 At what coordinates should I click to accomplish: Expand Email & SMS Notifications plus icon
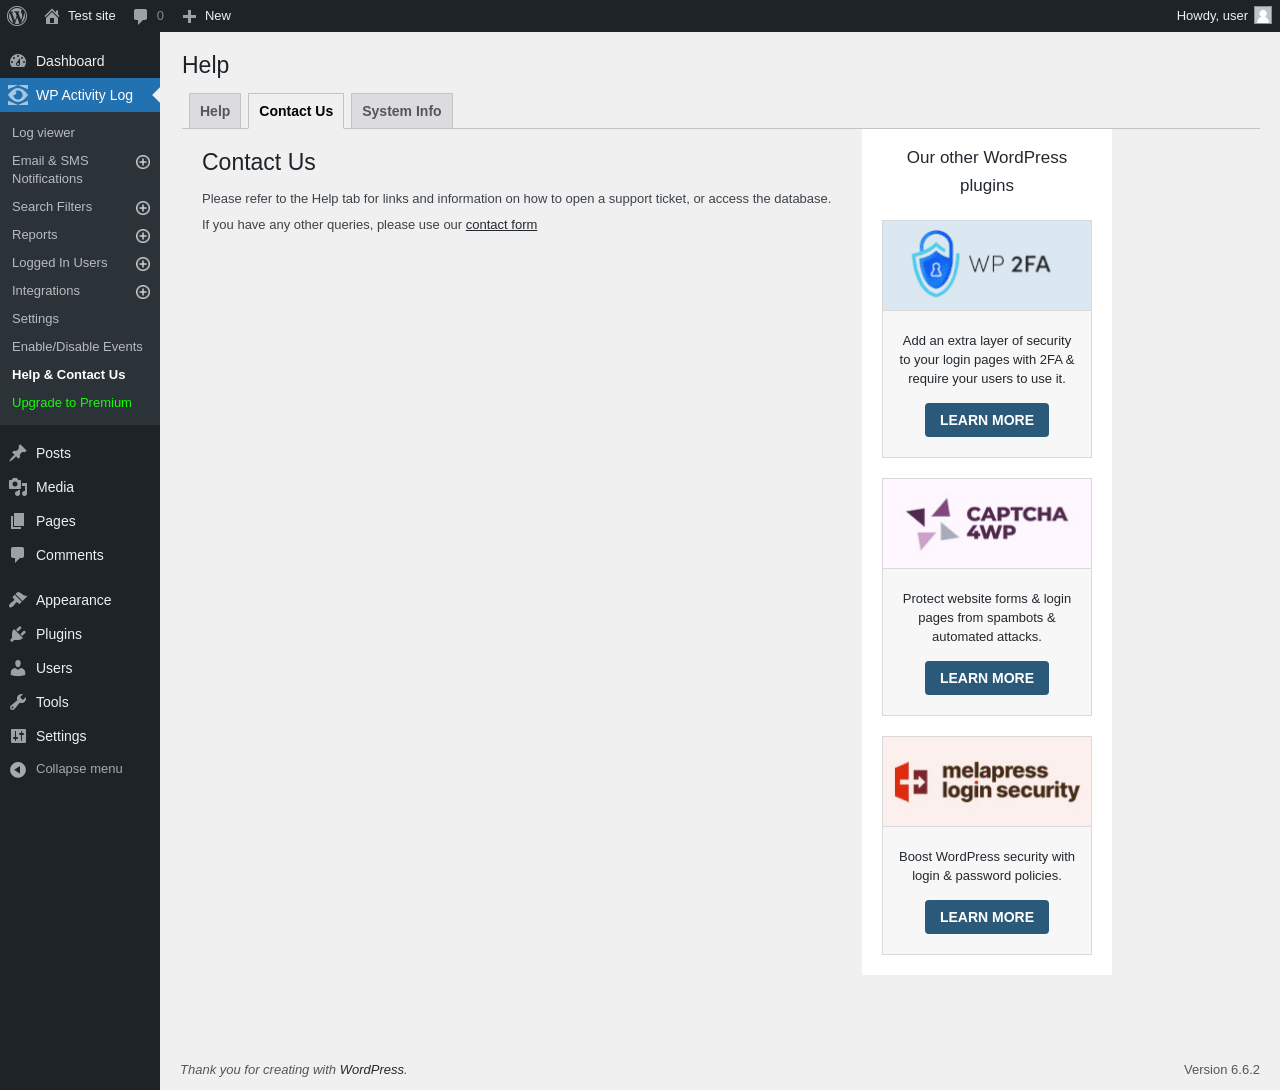(x=143, y=162)
